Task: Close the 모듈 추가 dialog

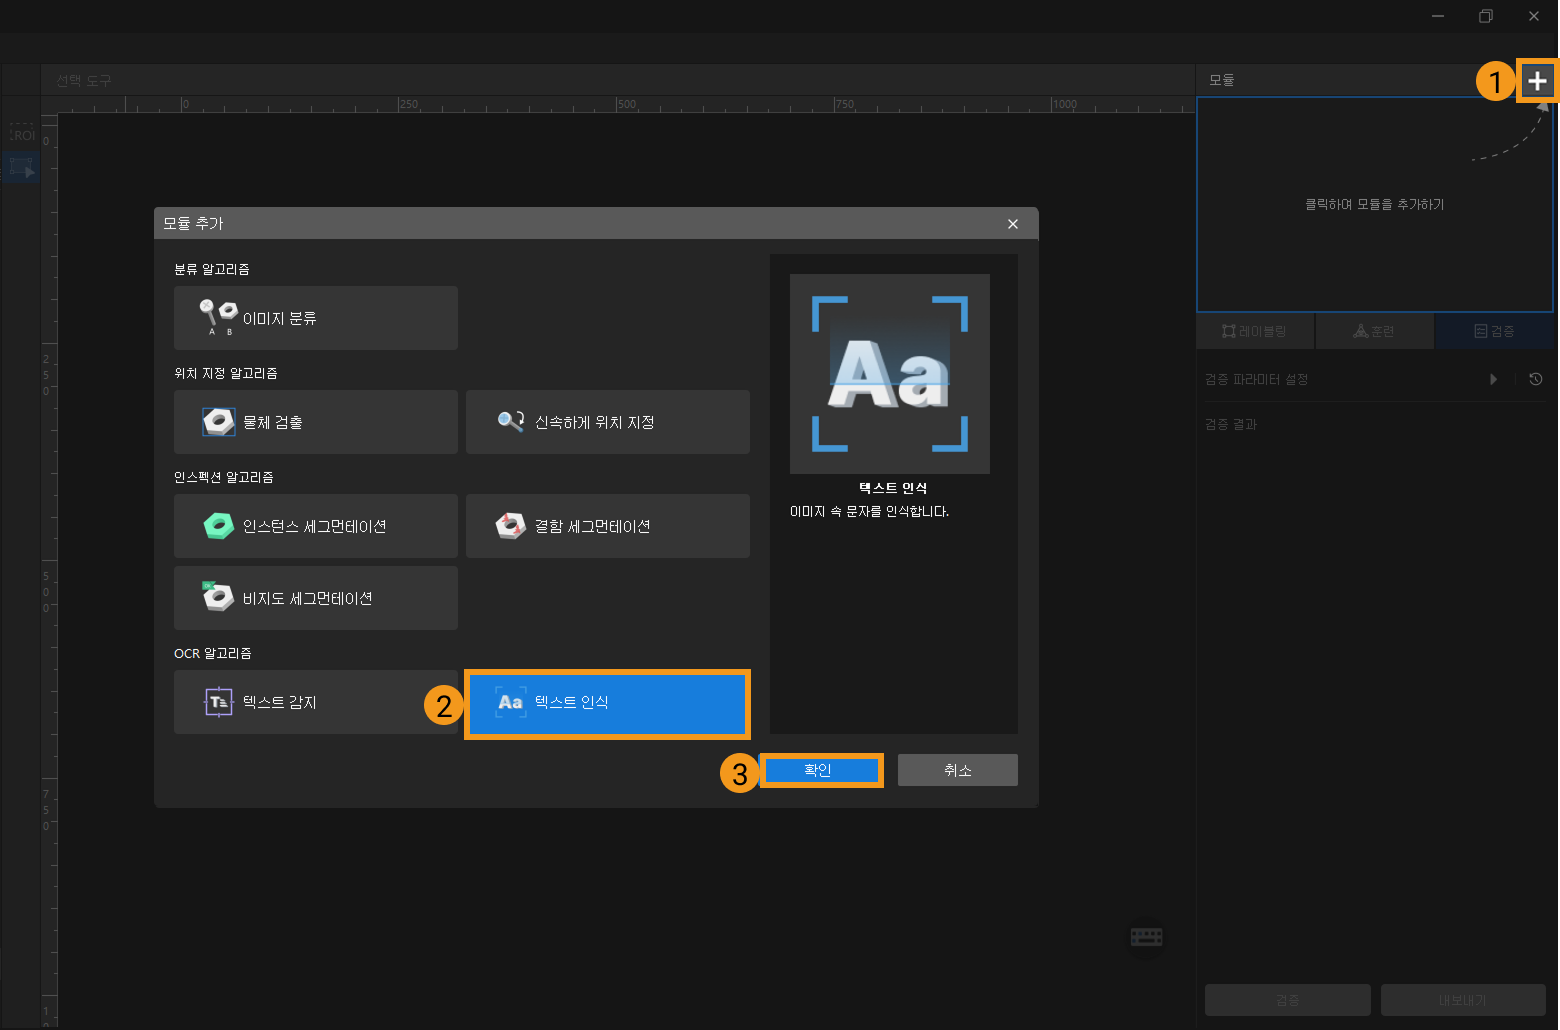Action: click(x=1013, y=224)
